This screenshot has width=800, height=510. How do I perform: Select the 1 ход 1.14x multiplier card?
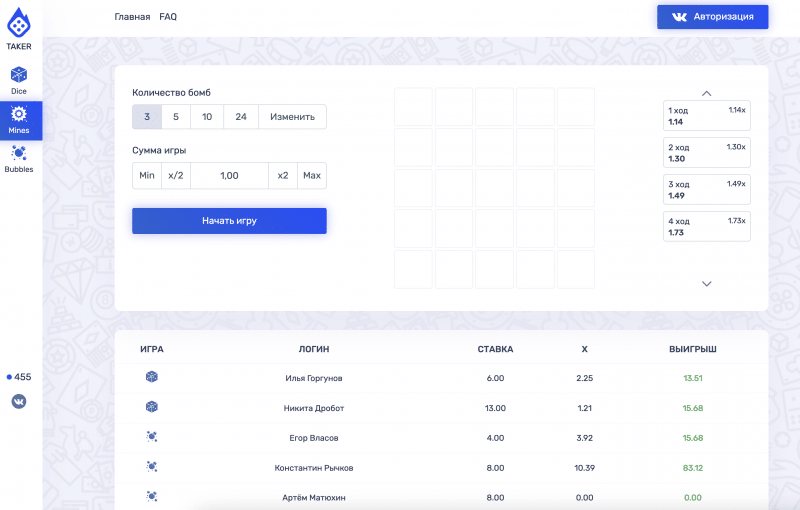pyautogui.click(x=707, y=116)
